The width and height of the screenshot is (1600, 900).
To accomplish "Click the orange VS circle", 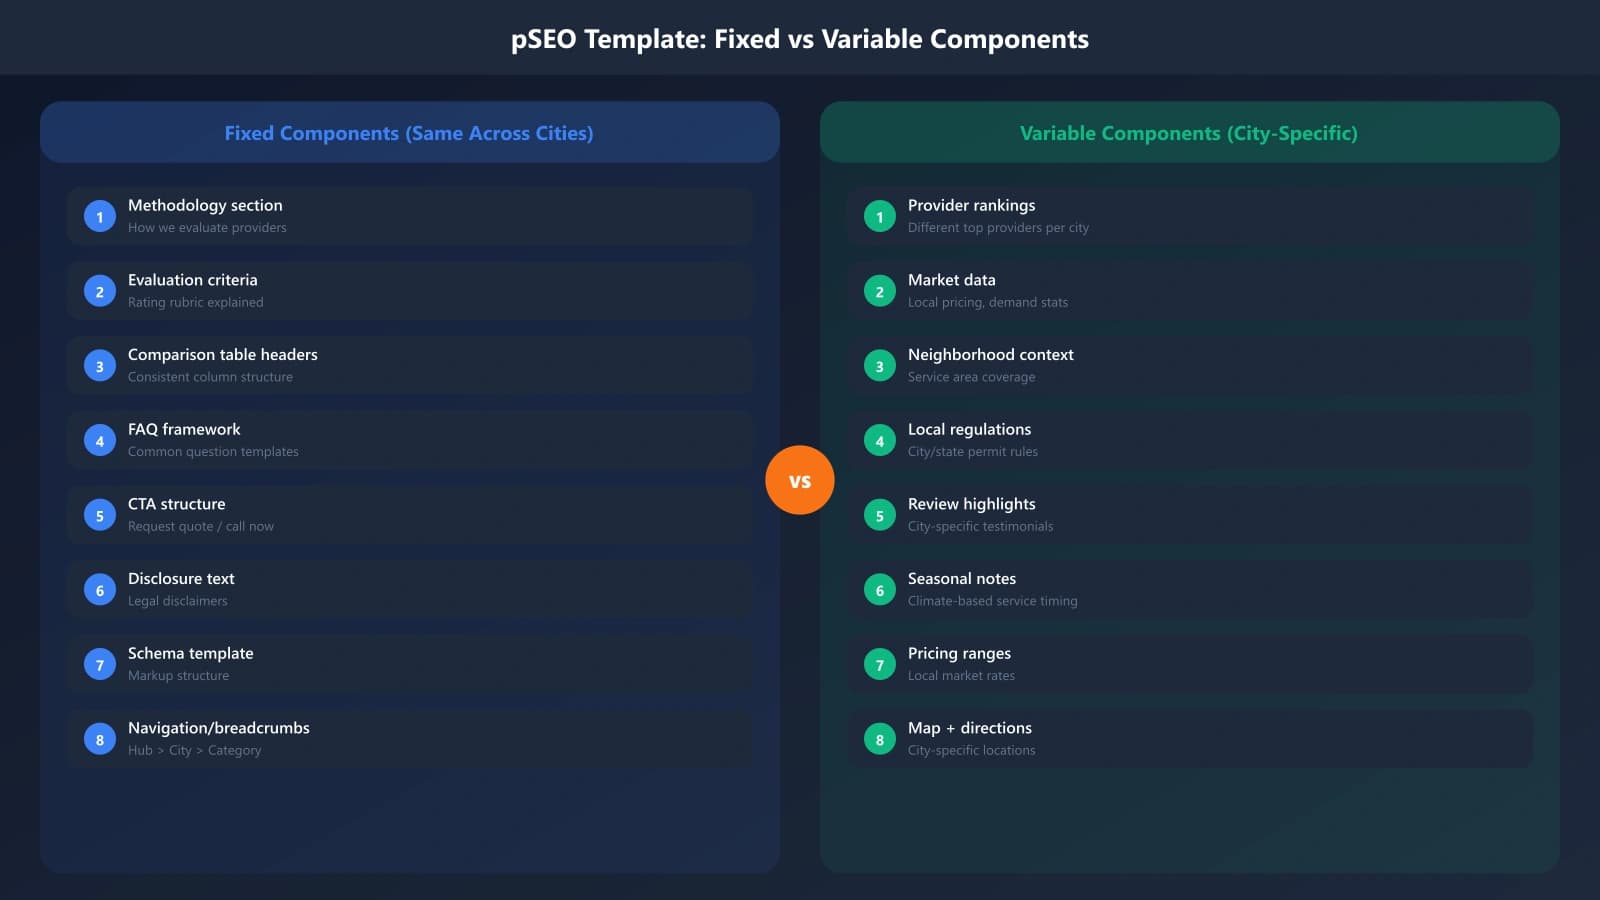I will [800, 480].
